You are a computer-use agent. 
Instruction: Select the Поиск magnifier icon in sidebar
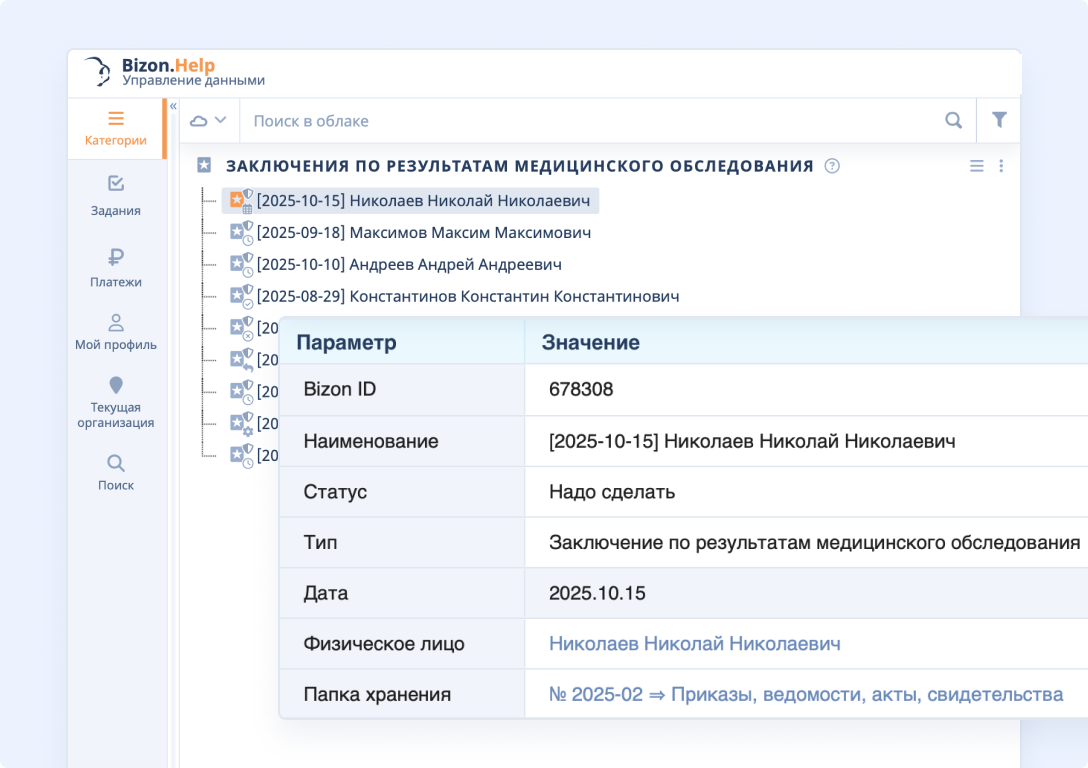coord(116,462)
